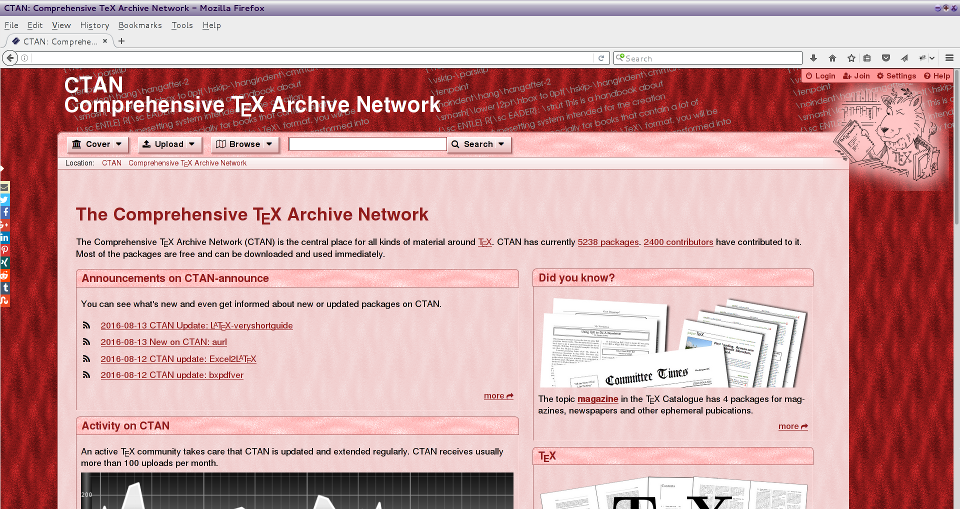The image size is (960, 509).
Task: Share the page on Xing
Action: pos(4,263)
